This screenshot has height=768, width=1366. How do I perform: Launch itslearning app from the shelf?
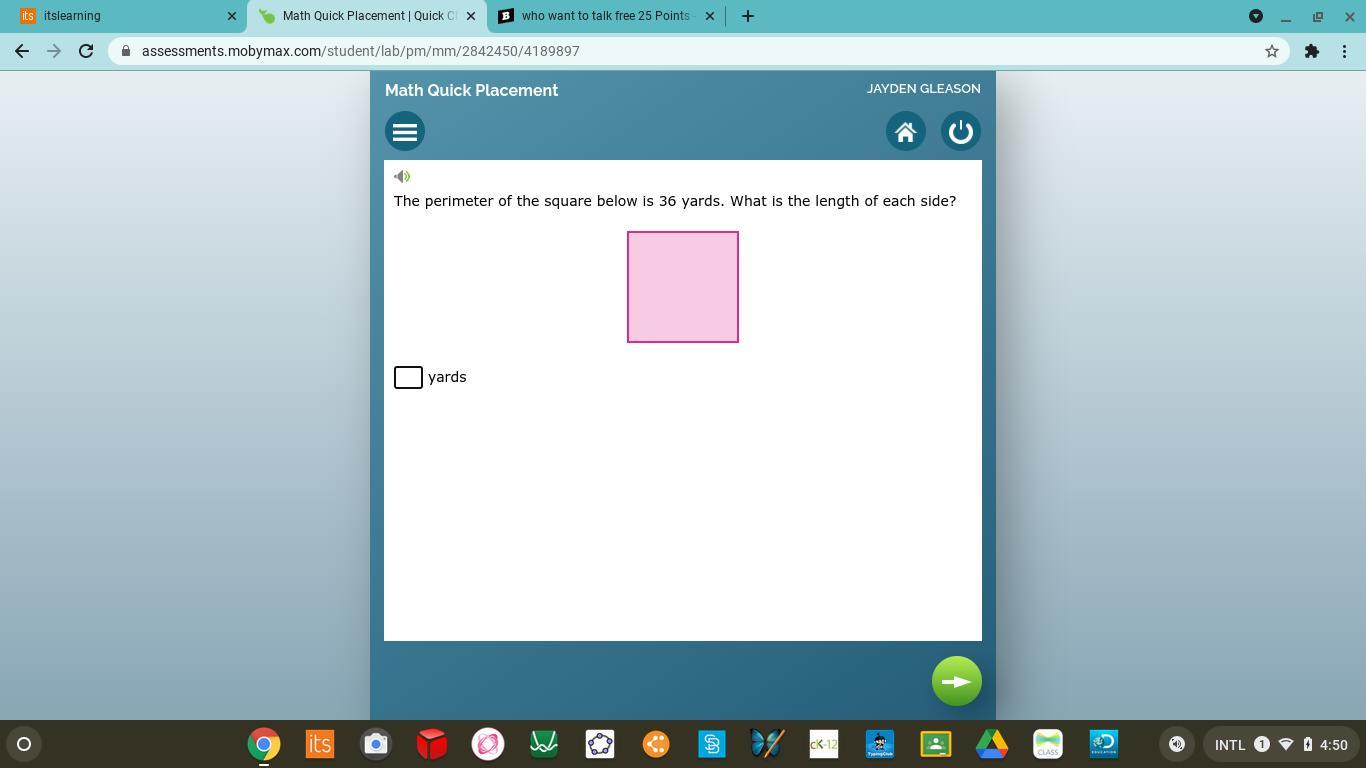coord(320,744)
